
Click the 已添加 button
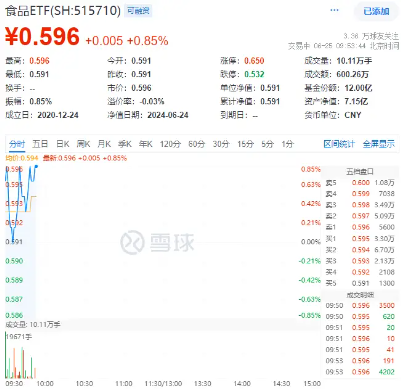pyautogui.click(x=376, y=11)
